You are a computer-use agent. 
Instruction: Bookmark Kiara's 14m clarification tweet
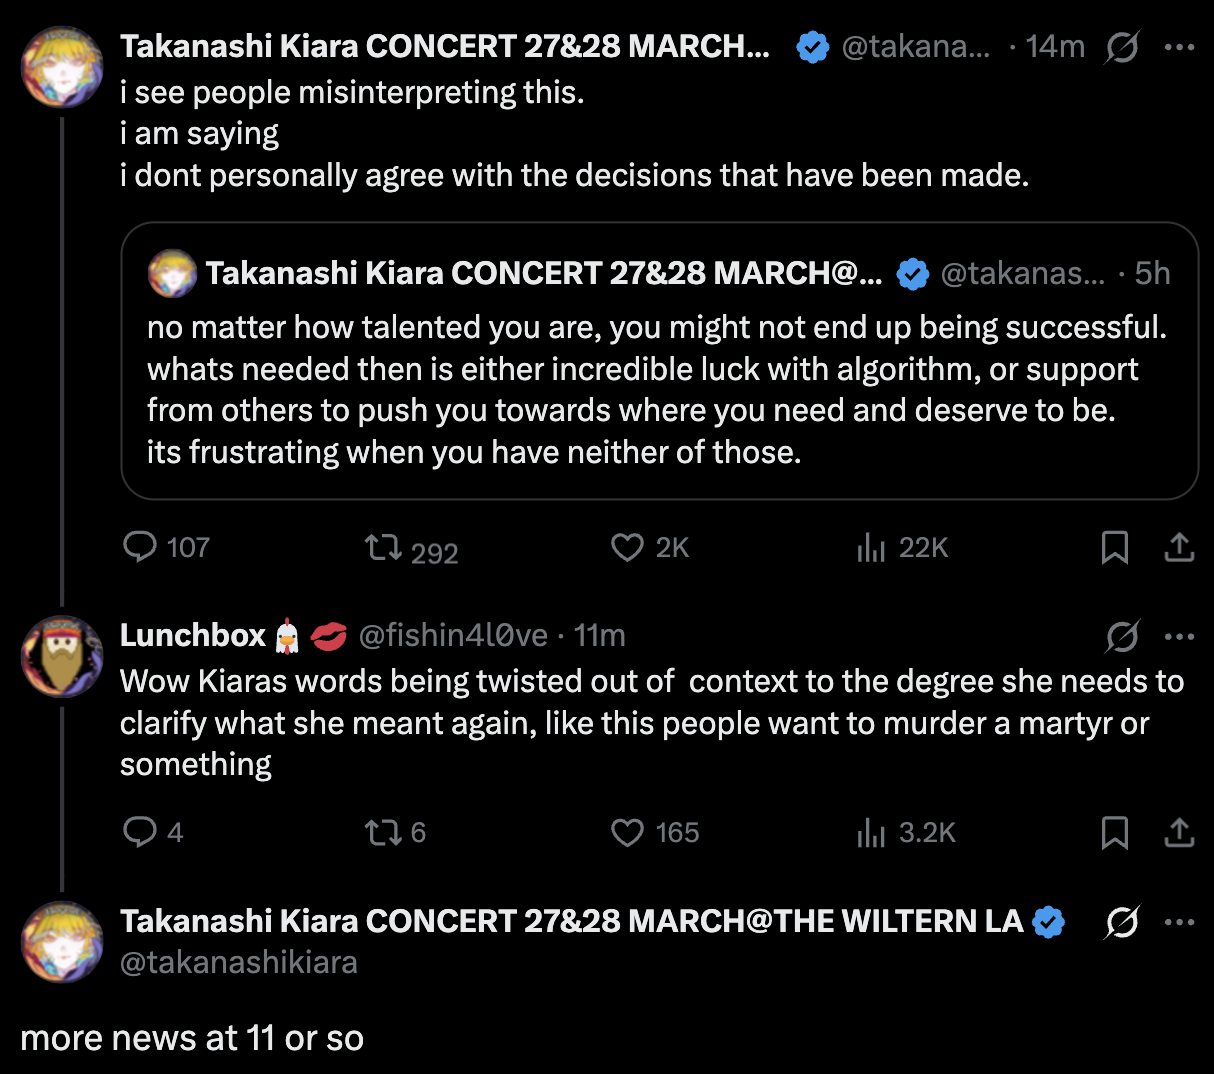[x=1114, y=548]
